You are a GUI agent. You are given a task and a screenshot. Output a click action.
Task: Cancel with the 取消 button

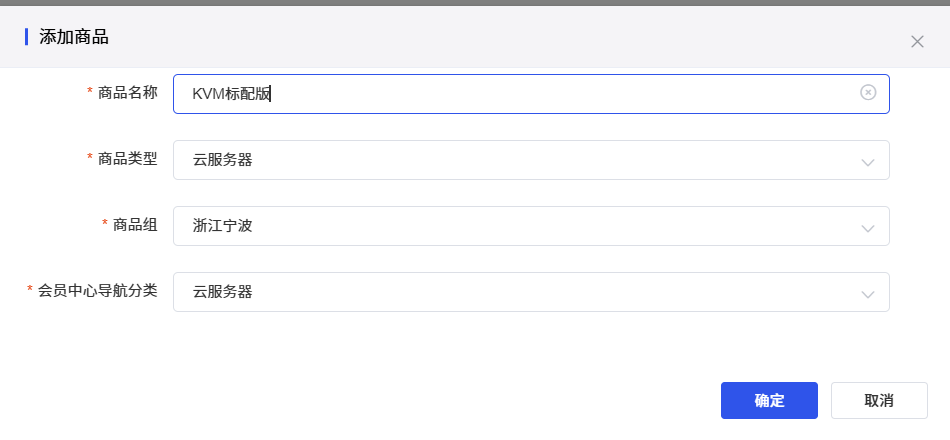pos(878,401)
